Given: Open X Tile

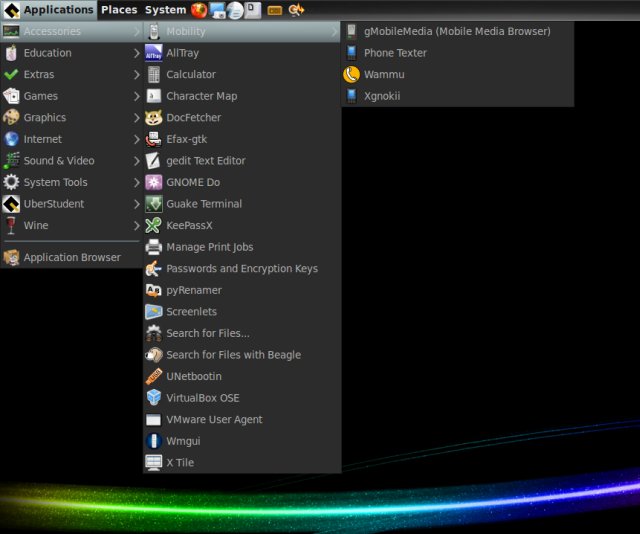Looking at the screenshot, I should click(x=242, y=463).
